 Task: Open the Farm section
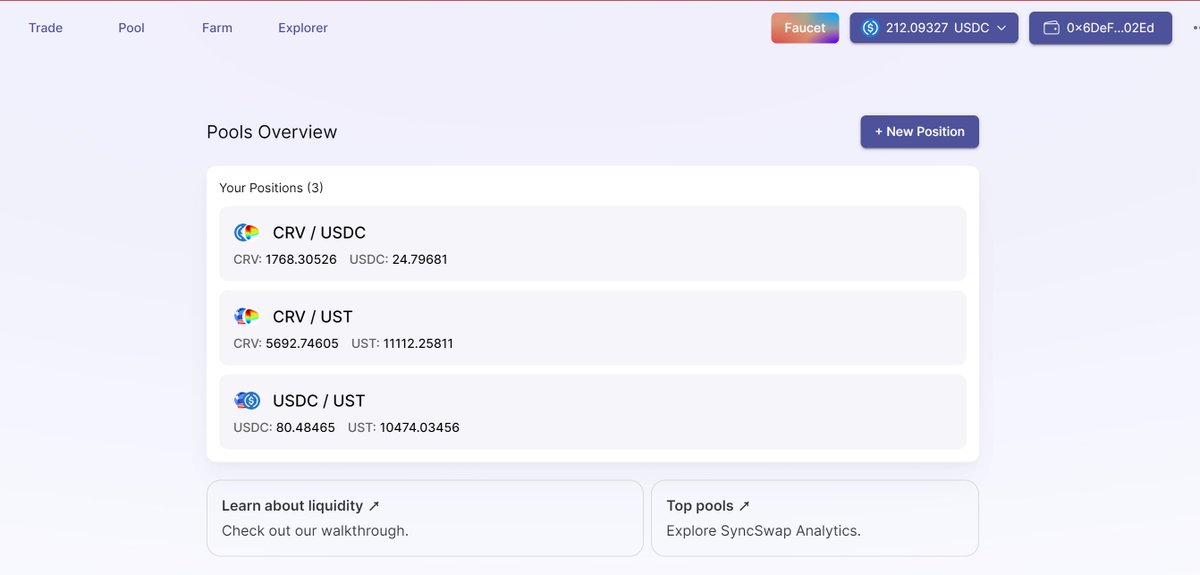pos(217,28)
